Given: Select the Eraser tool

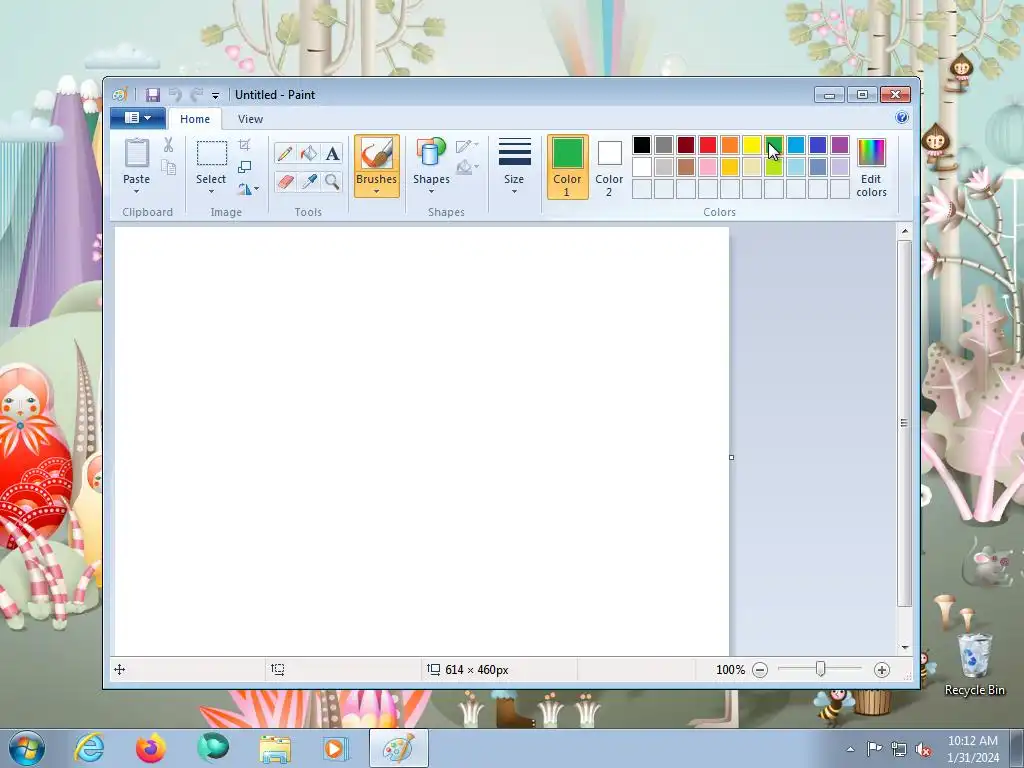Looking at the screenshot, I should click(x=285, y=181).
